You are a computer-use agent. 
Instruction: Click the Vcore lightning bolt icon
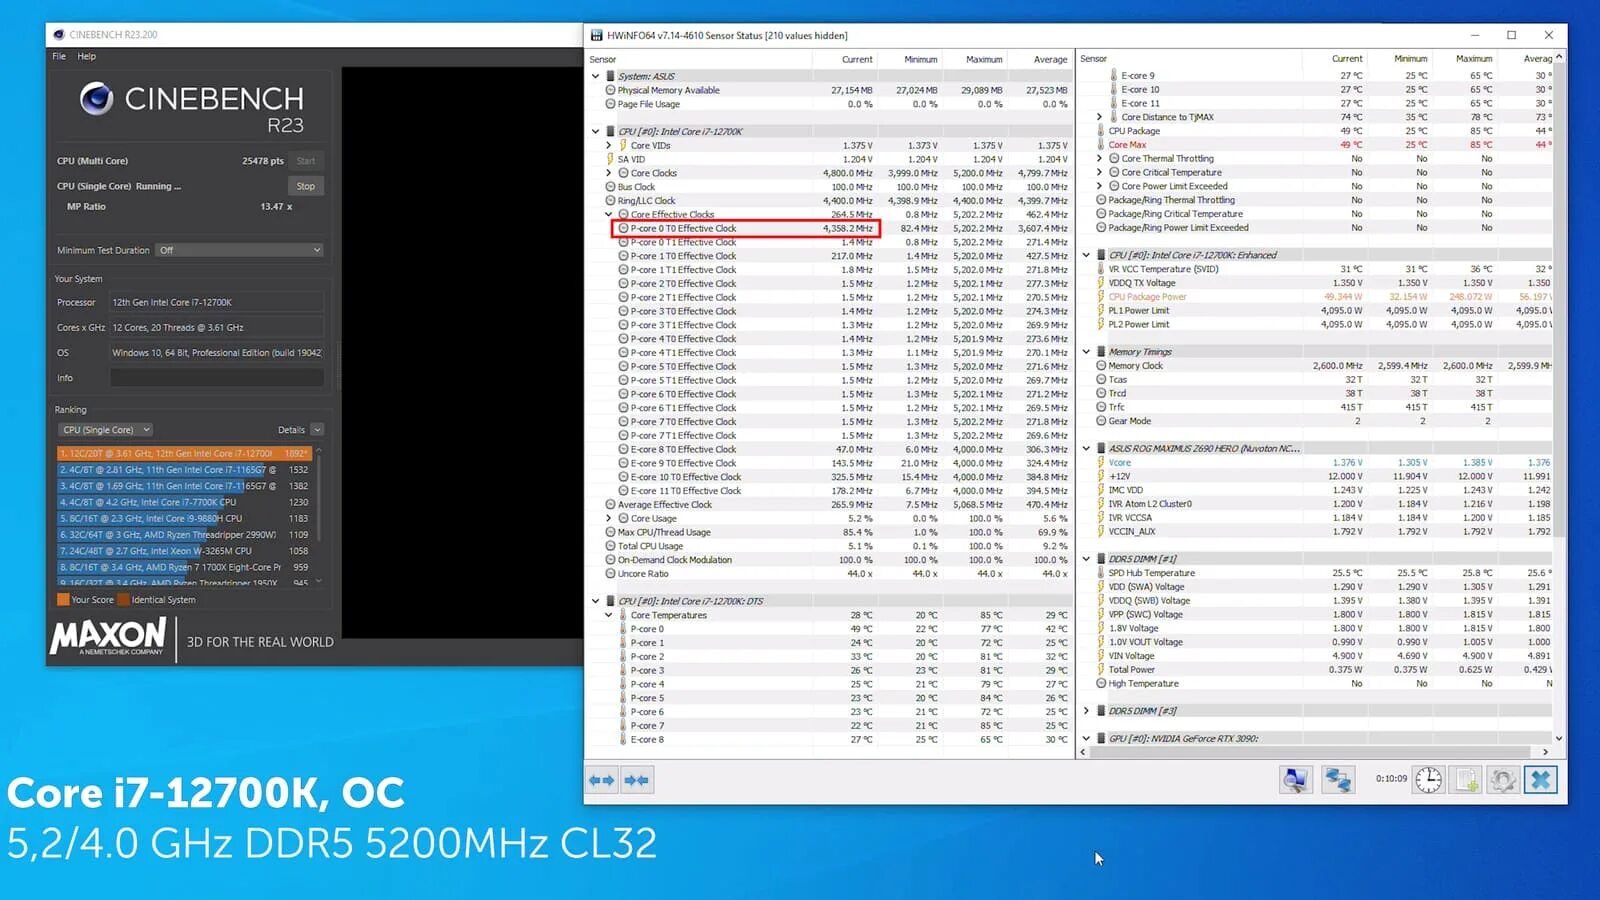pyautogui.click(x=1101, y=463)
